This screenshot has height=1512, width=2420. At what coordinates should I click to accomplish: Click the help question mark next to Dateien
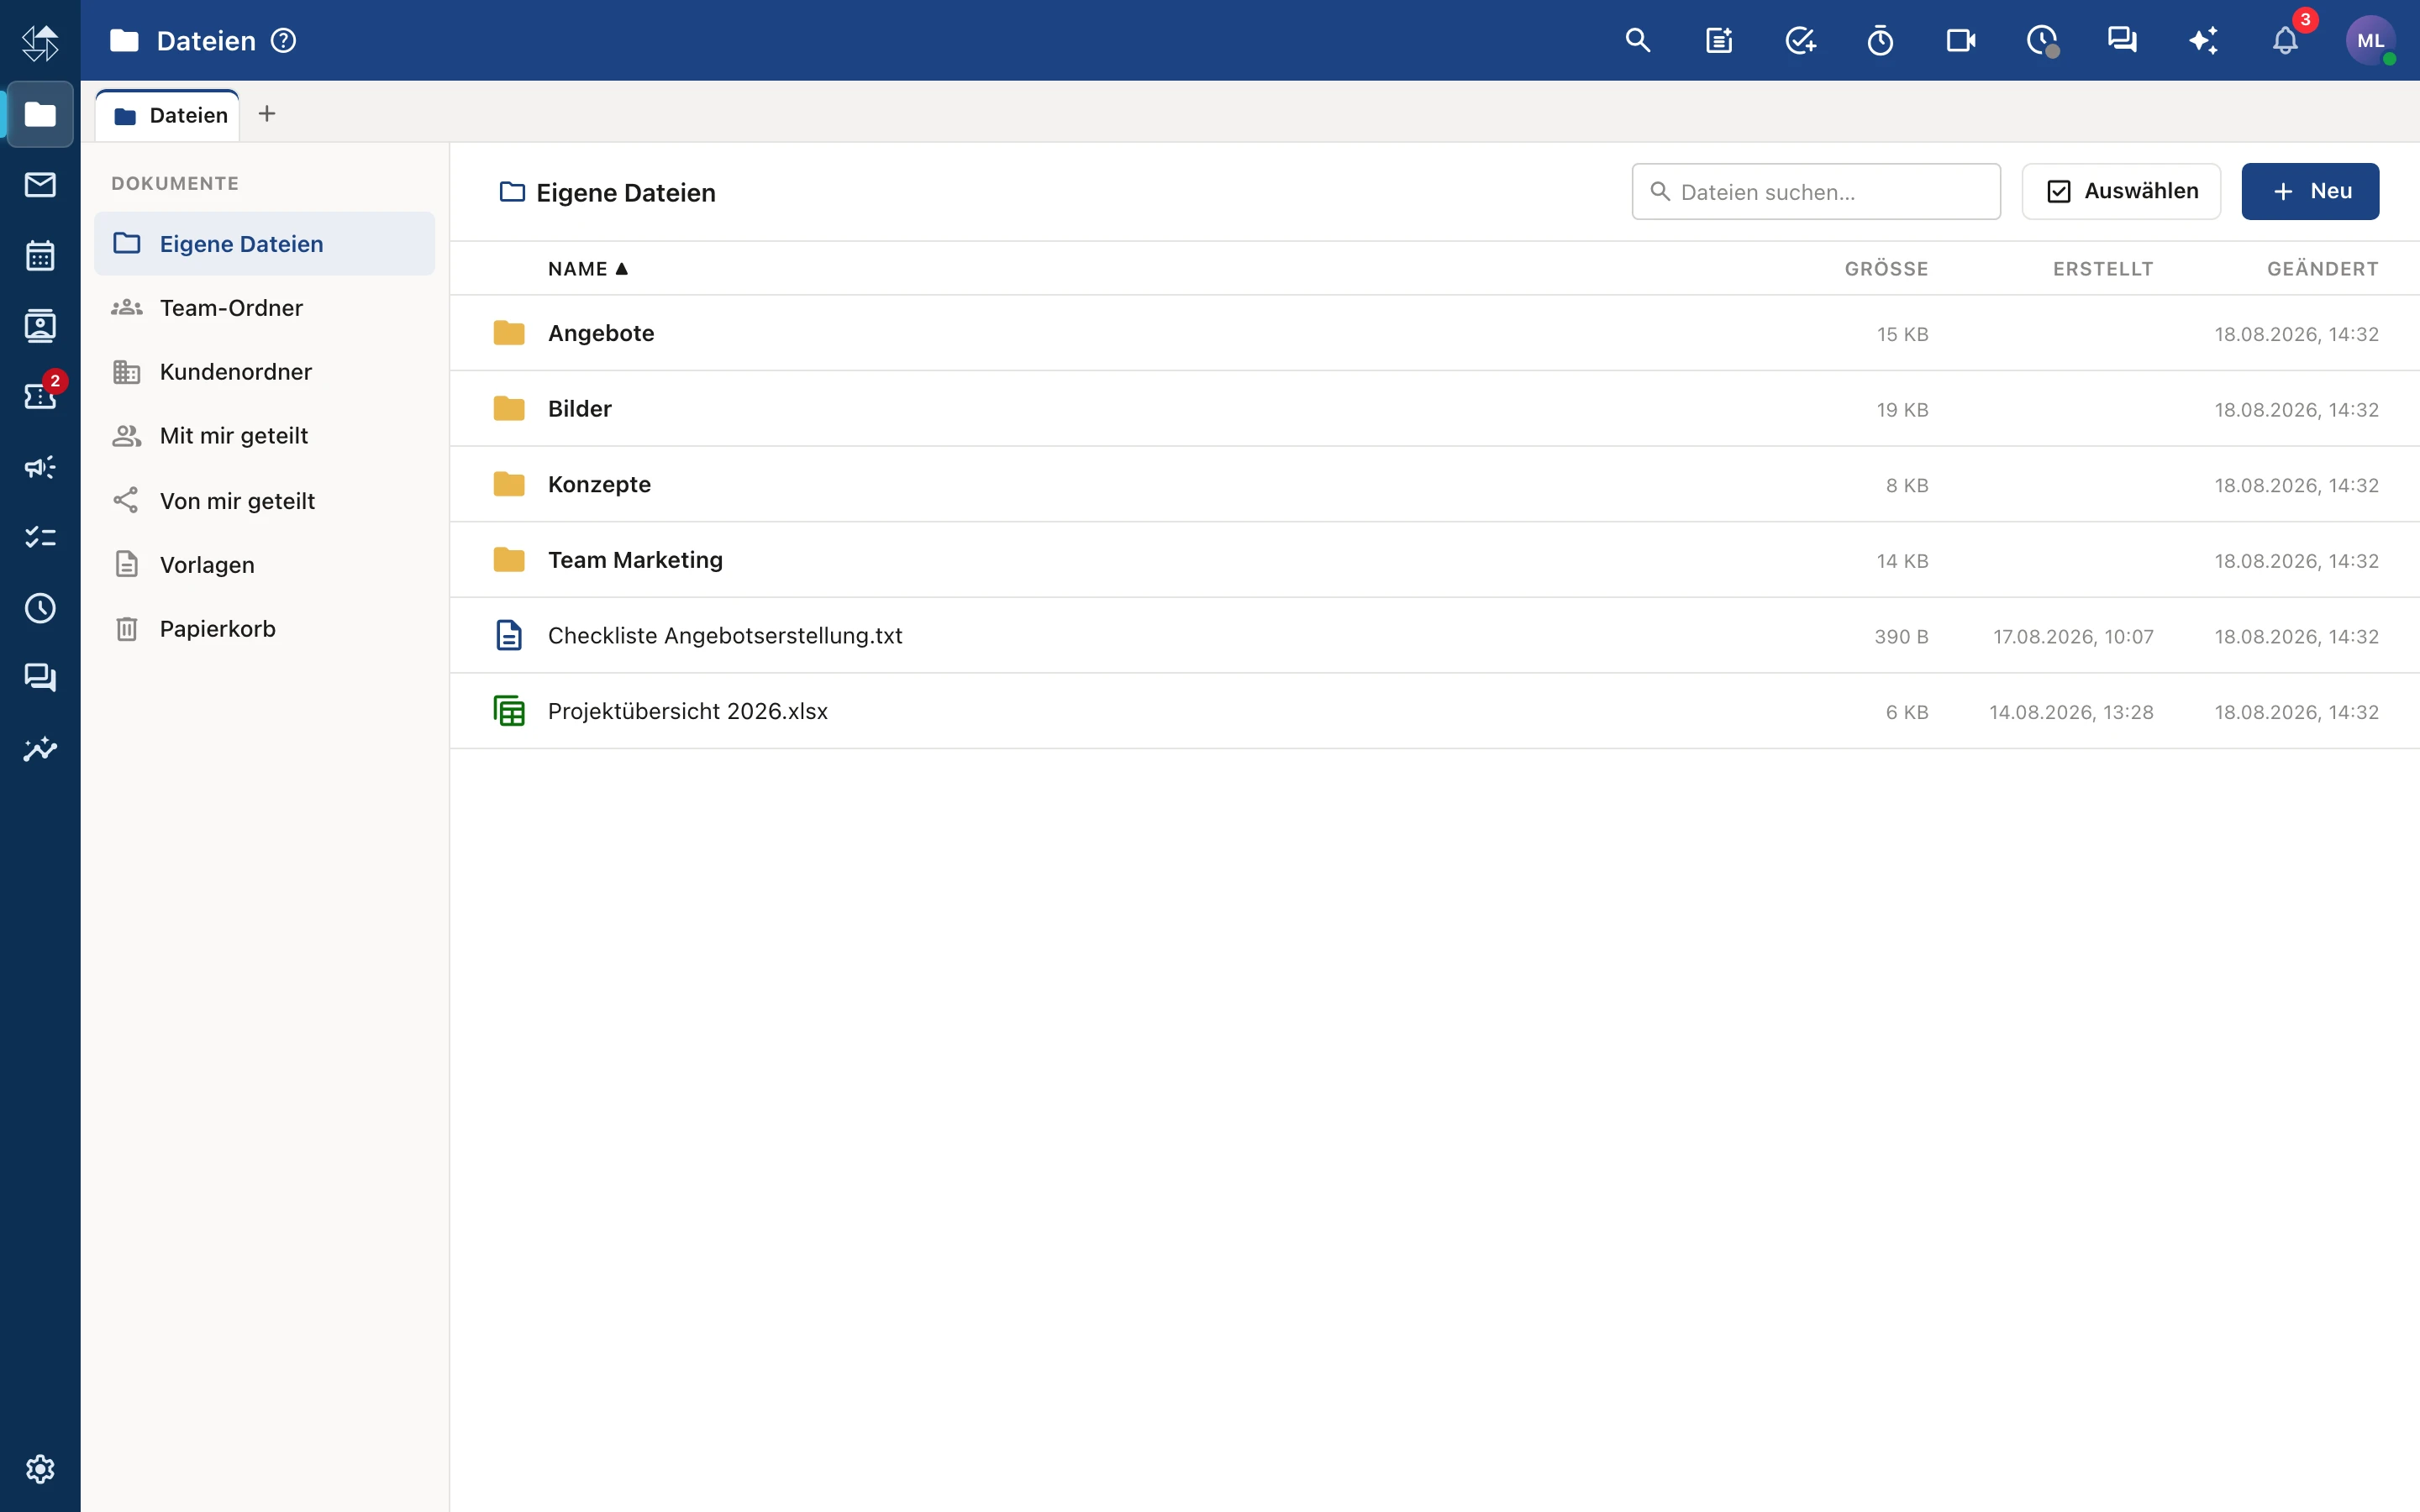(284, 41)
